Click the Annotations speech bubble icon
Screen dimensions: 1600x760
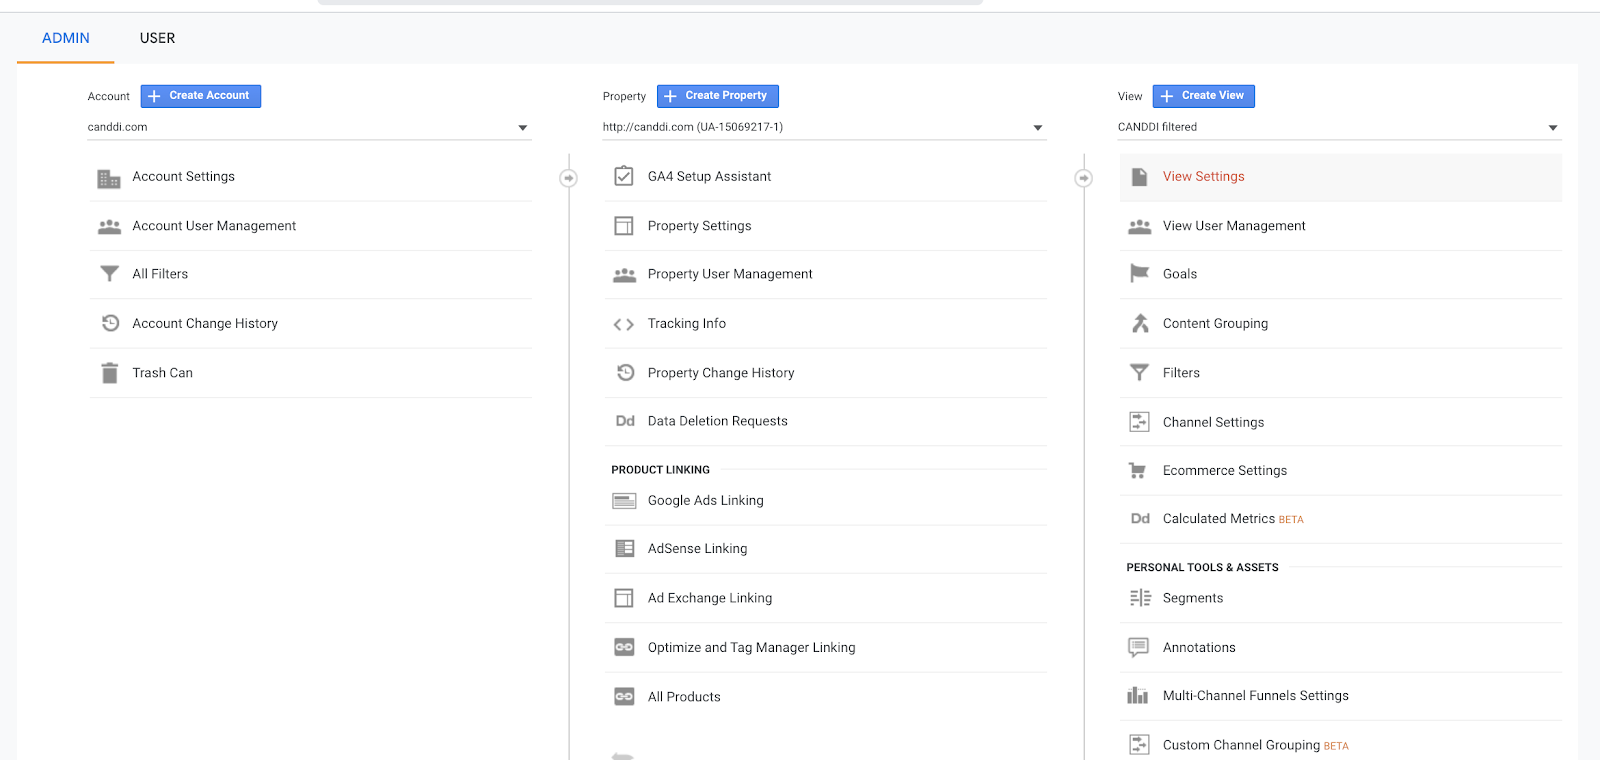coord(1138,647)
